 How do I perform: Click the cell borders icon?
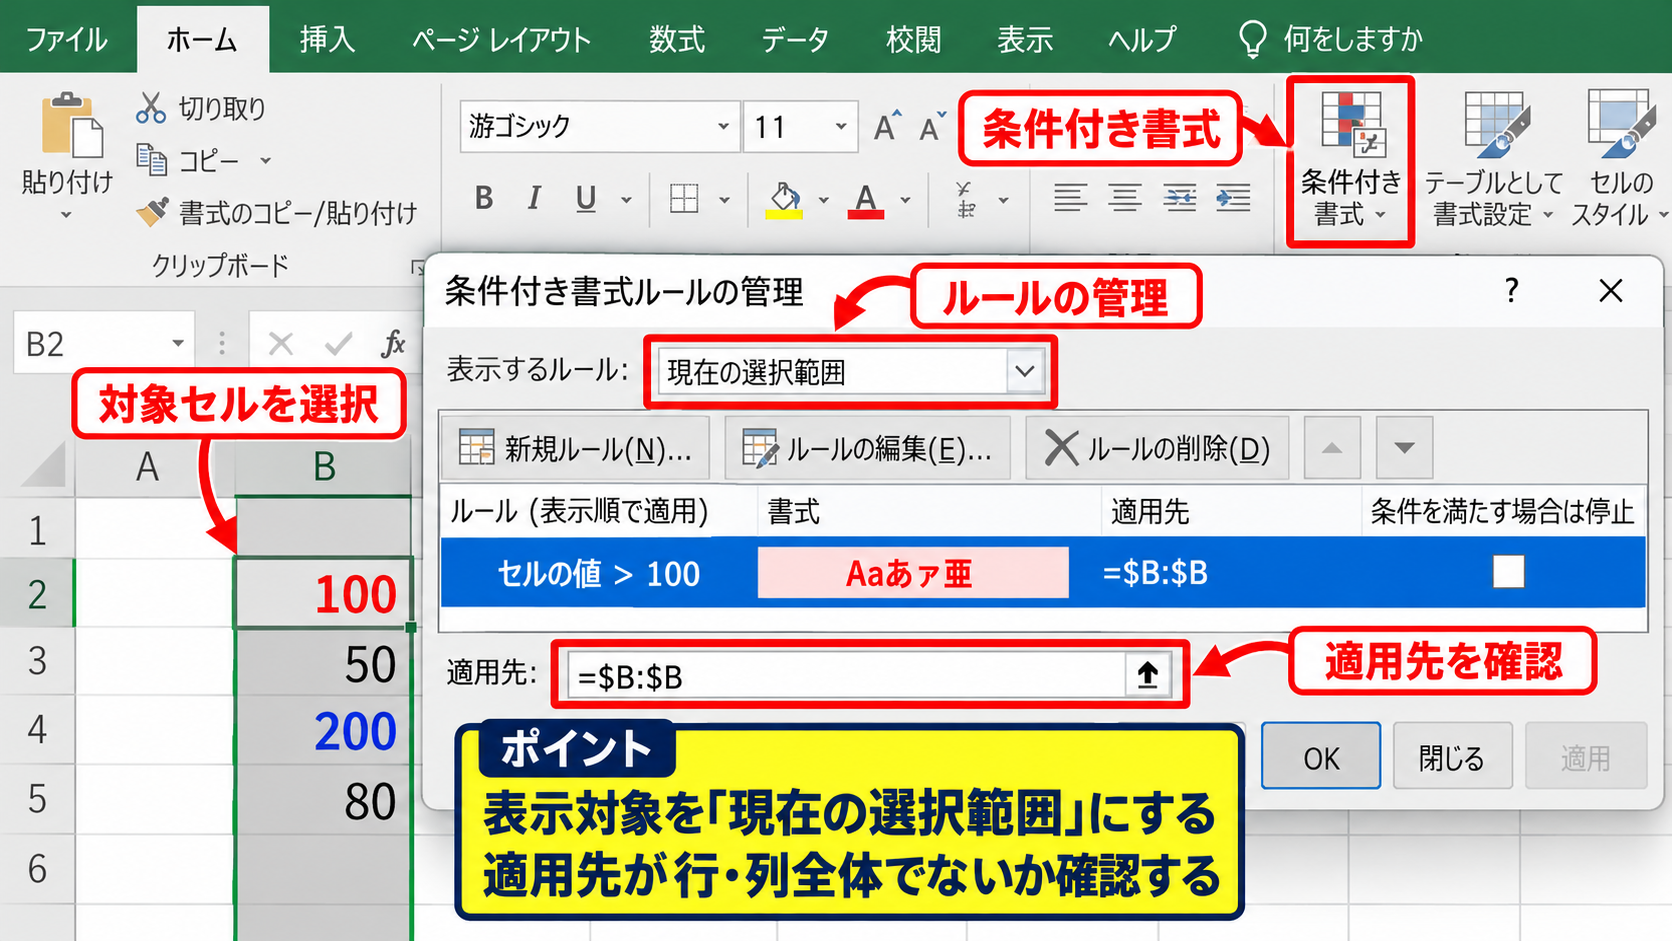coord(684,199)
